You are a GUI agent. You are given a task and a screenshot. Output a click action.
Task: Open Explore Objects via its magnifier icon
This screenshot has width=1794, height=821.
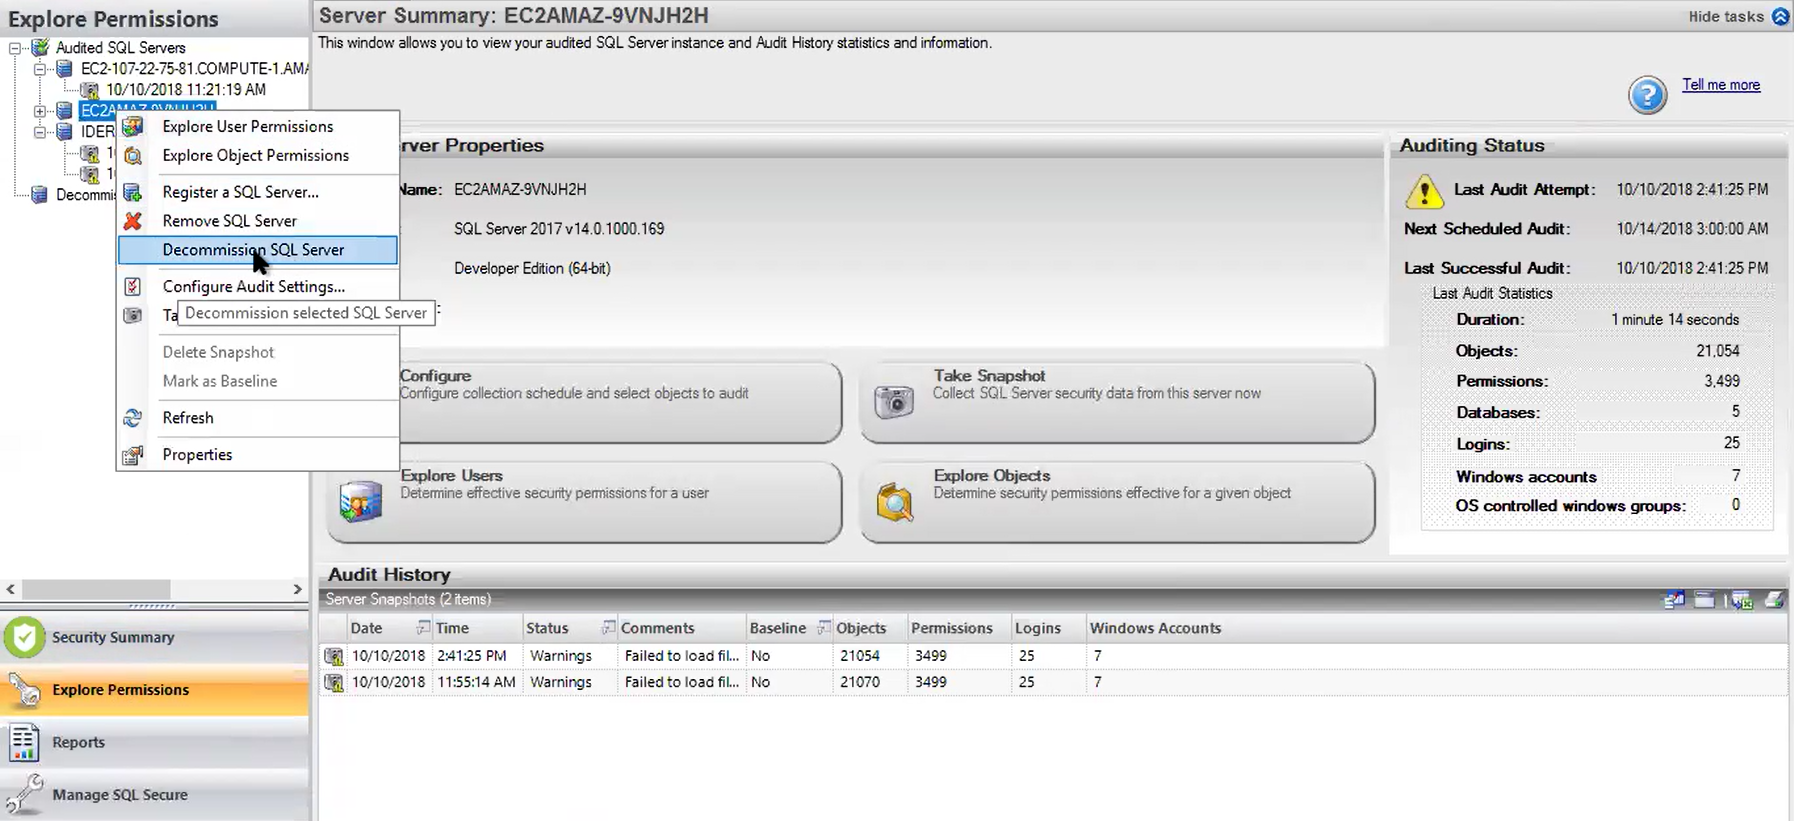(894, 501)
